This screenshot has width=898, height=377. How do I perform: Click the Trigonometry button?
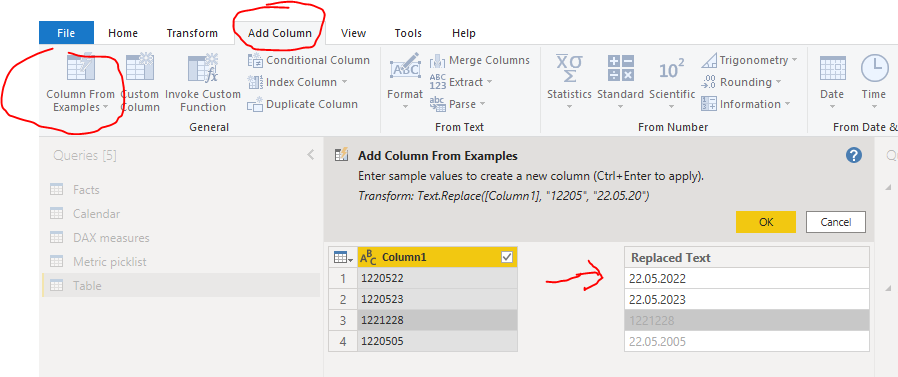tap(749, 60)
